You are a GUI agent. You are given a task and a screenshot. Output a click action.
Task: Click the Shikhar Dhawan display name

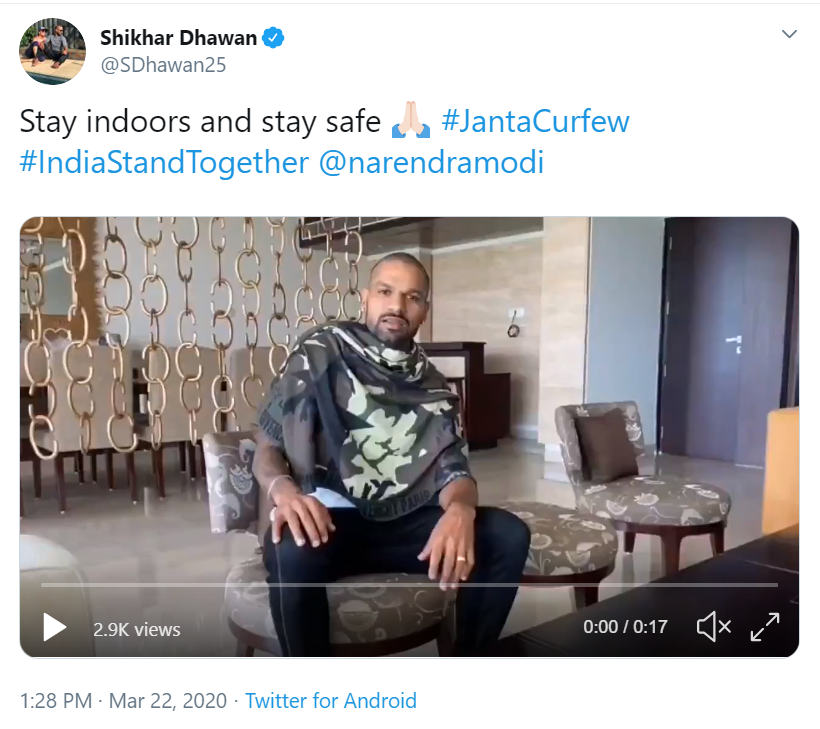pos(178,38)
